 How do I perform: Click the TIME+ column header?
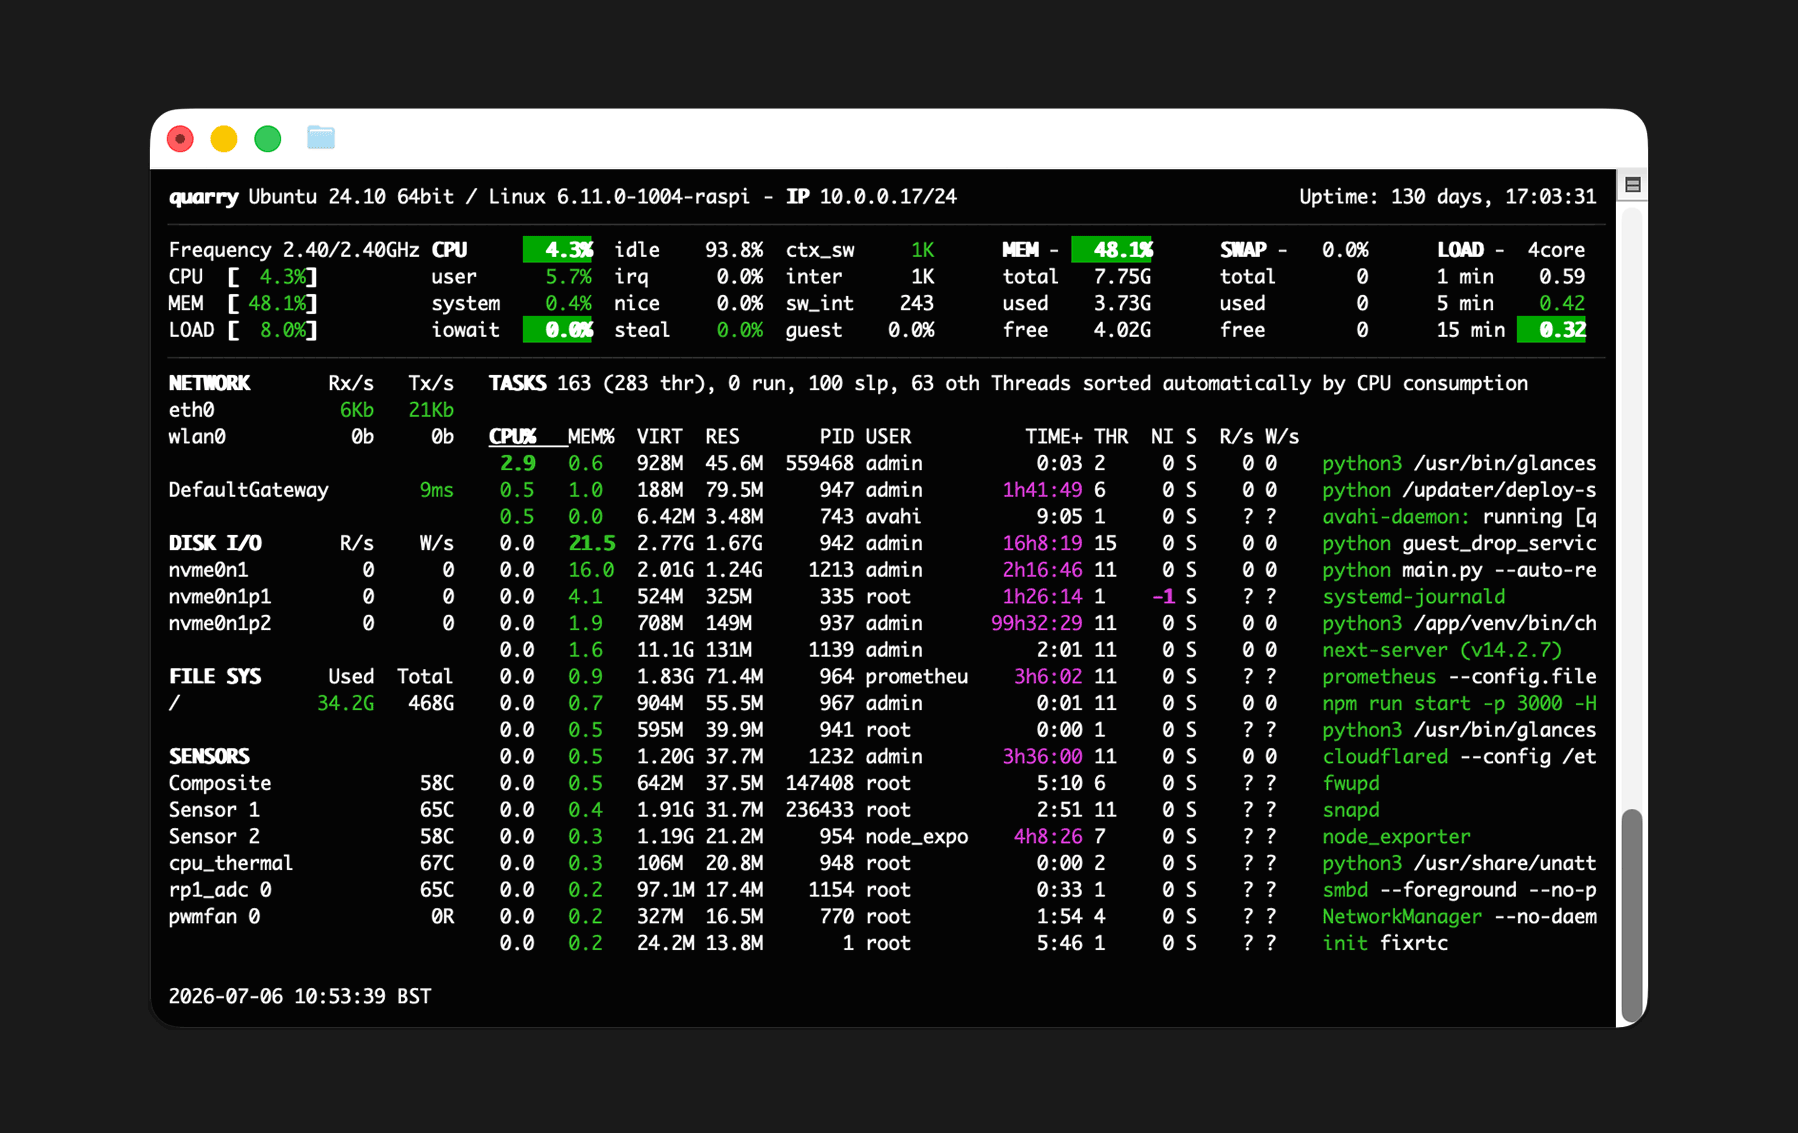coord(1054,437)
